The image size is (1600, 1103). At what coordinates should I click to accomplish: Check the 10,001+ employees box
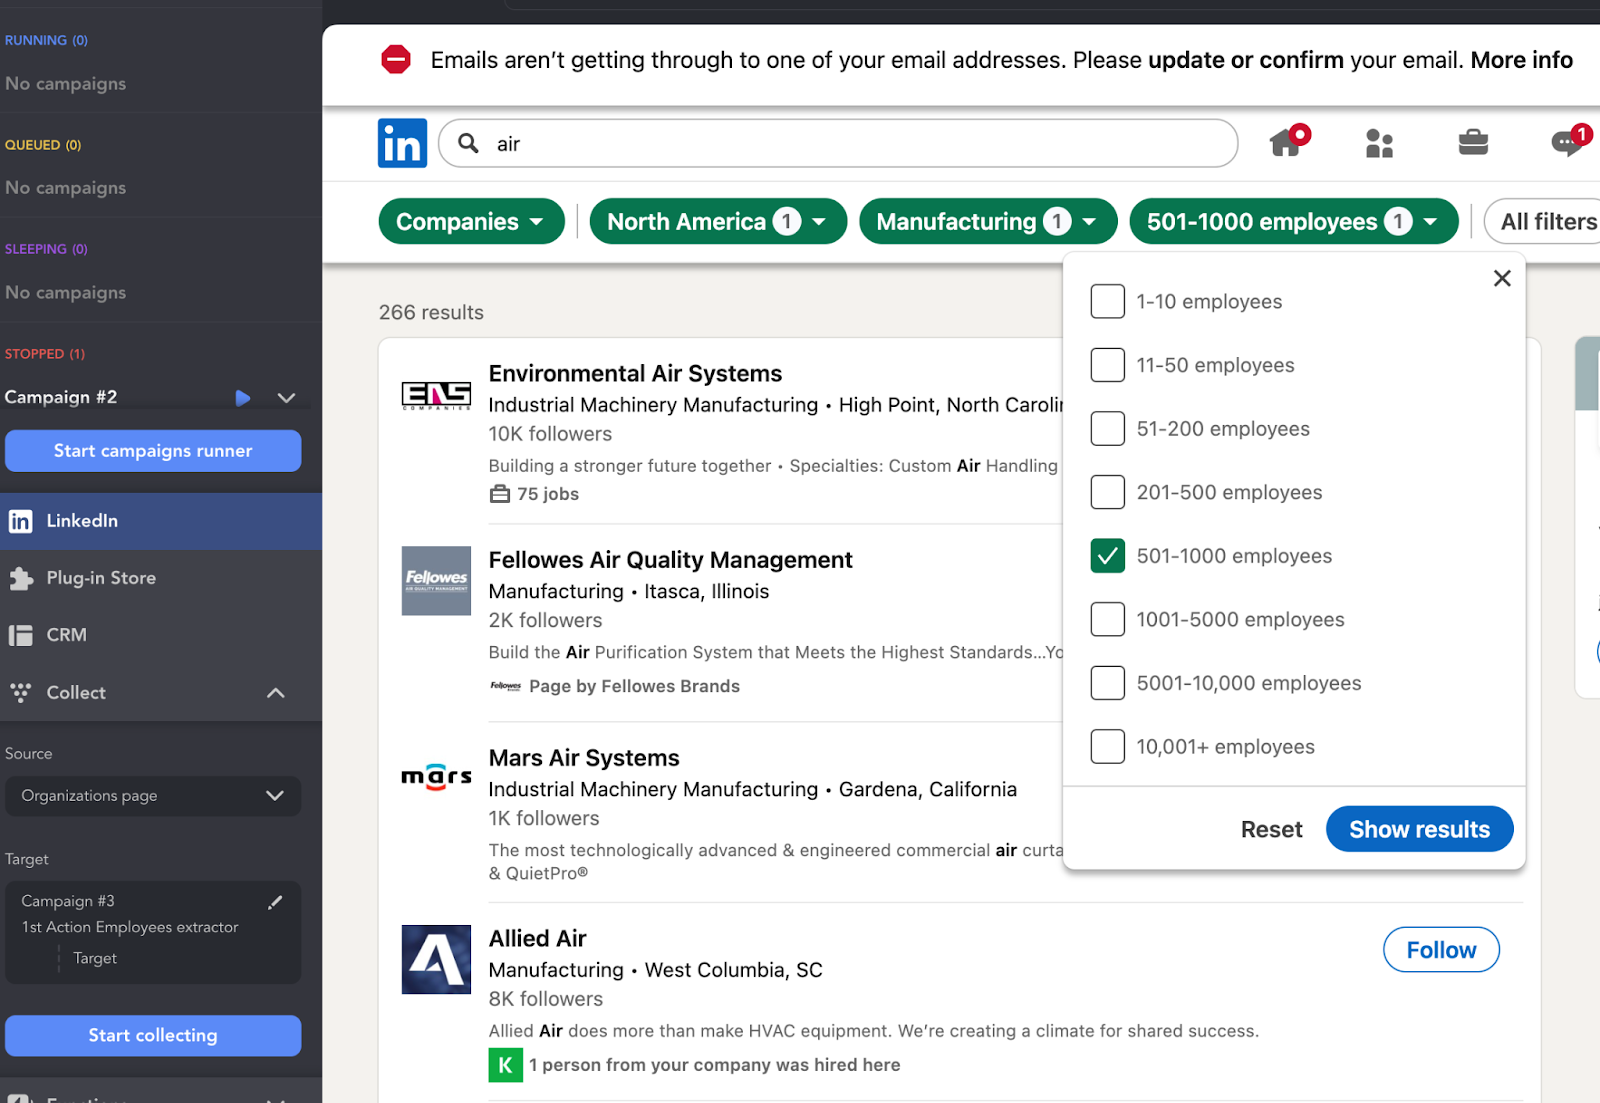pos(1107,746)
